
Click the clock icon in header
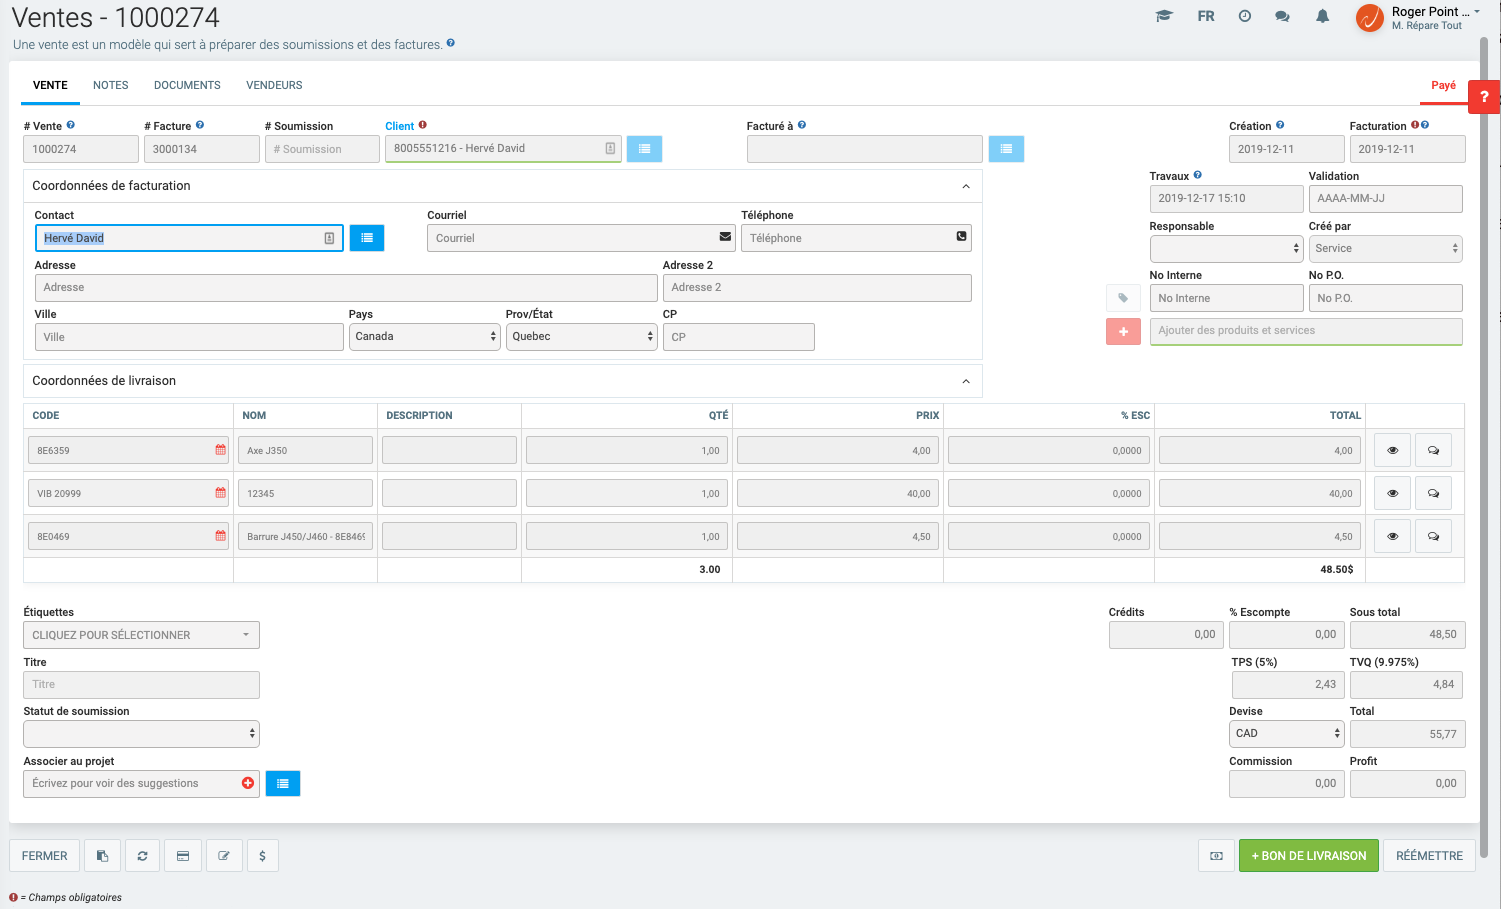(x=1245, y=16)
